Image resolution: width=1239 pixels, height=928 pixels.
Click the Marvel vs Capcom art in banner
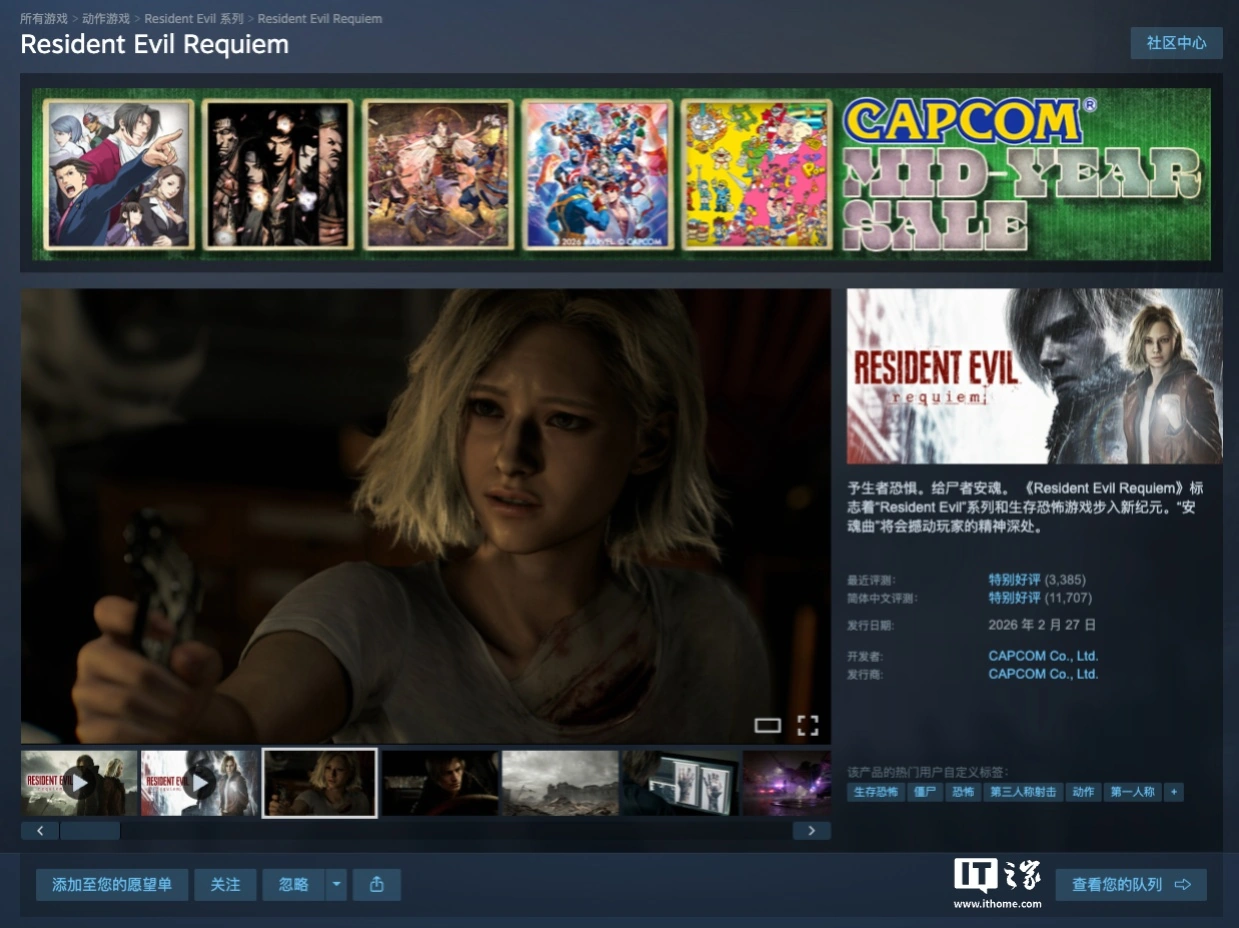point(597,174)
